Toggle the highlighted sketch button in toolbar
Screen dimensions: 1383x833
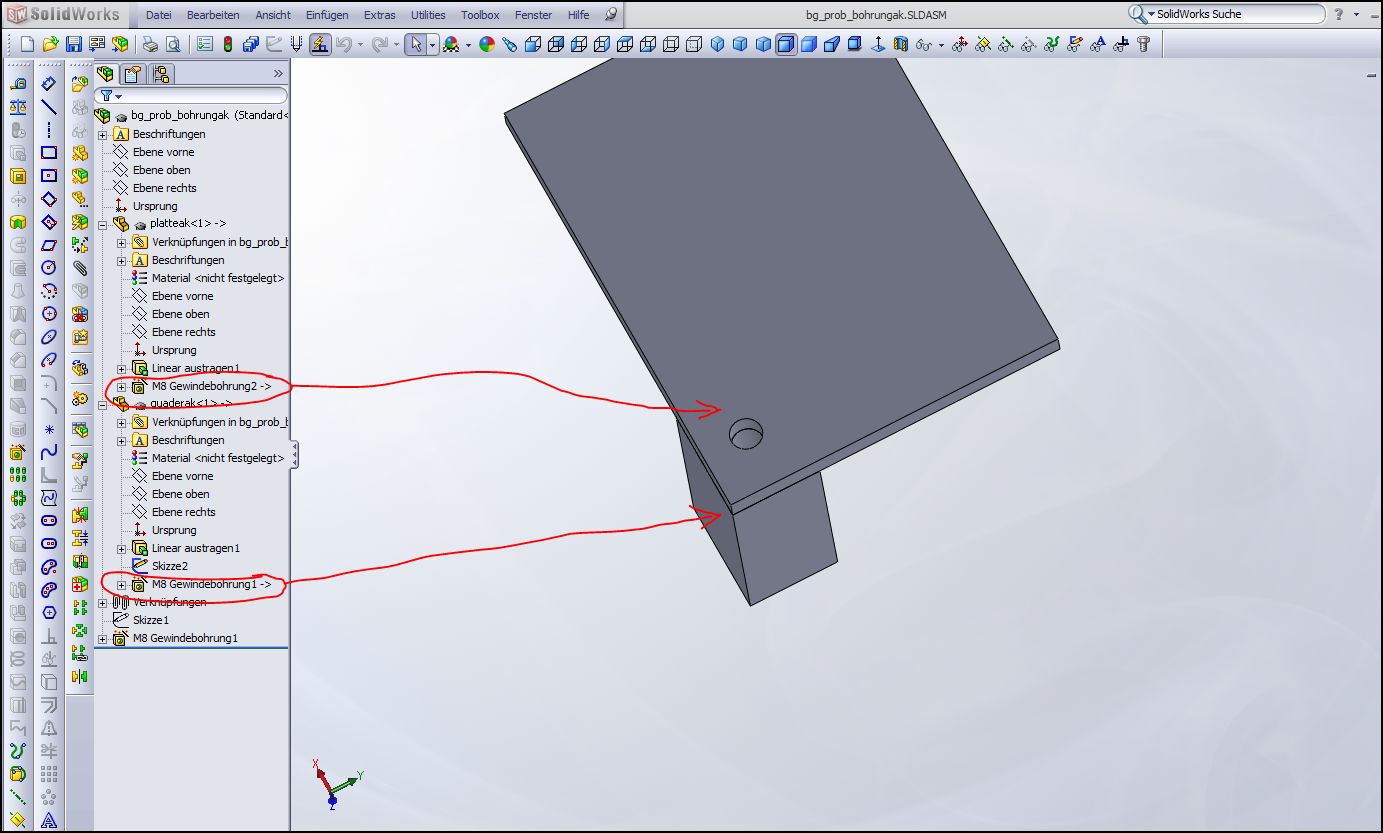pos(320,45)
